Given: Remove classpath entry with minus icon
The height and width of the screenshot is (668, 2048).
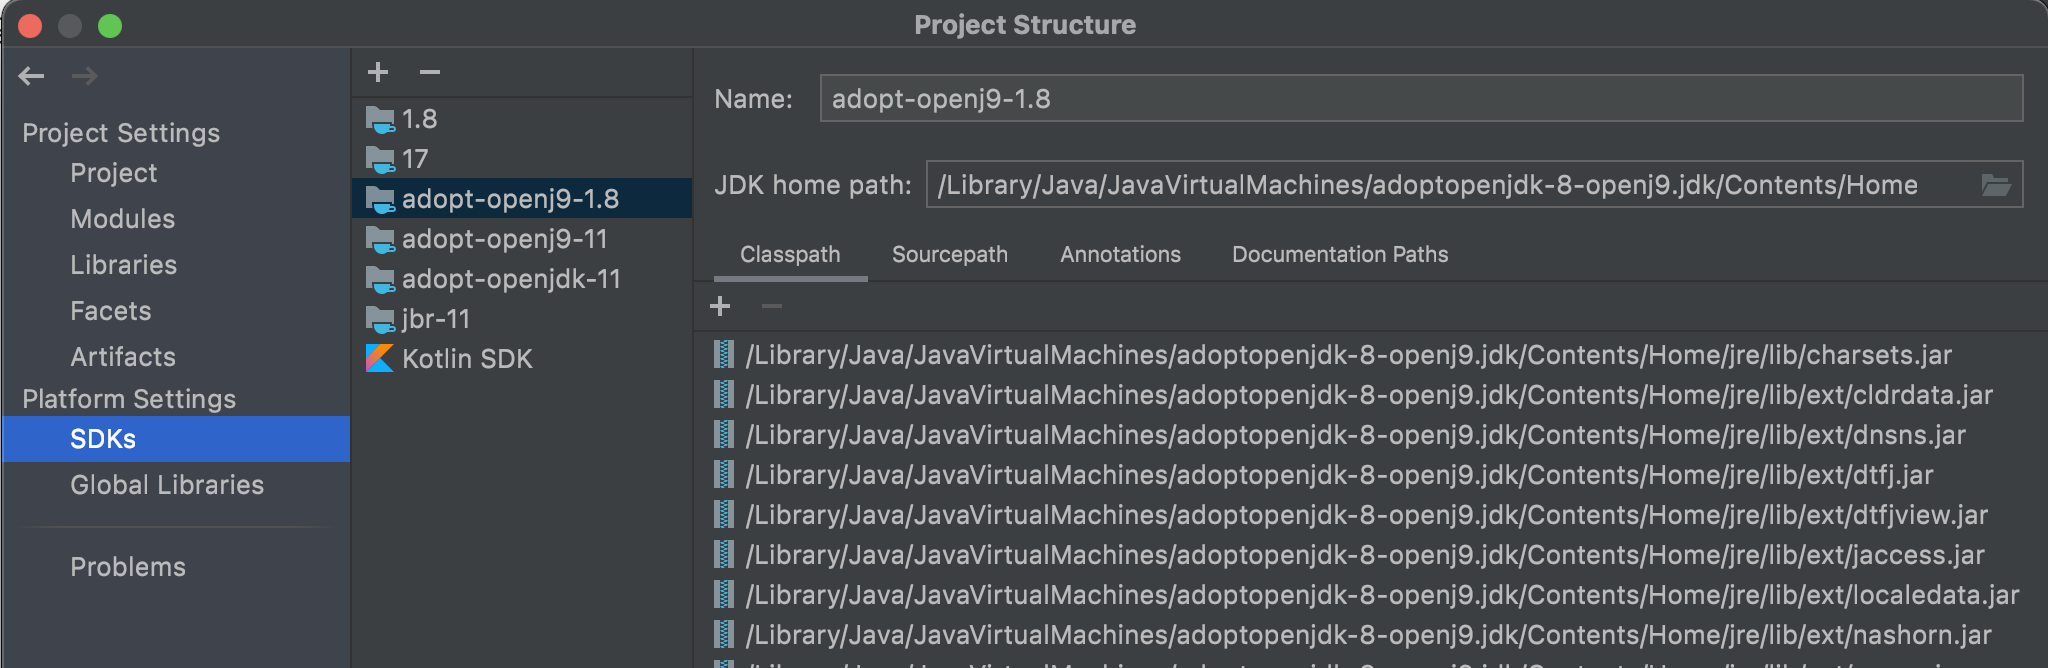Looking at the screenshot, I should 772,306.
